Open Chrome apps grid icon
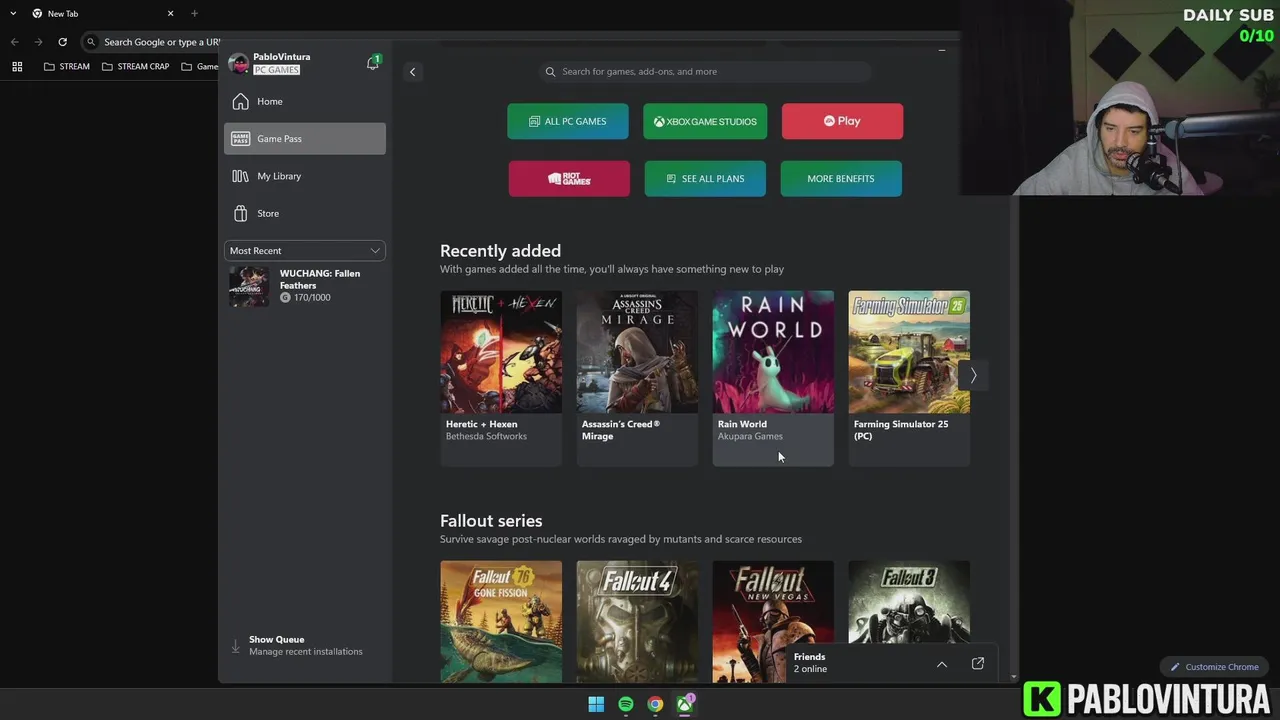 (17, 67)
